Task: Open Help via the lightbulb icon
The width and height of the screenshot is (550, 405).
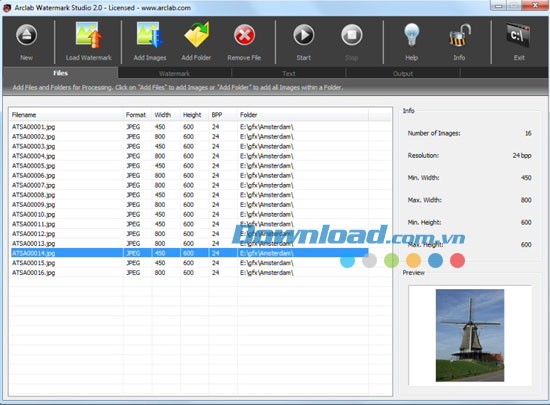Action: click(411, 35)
